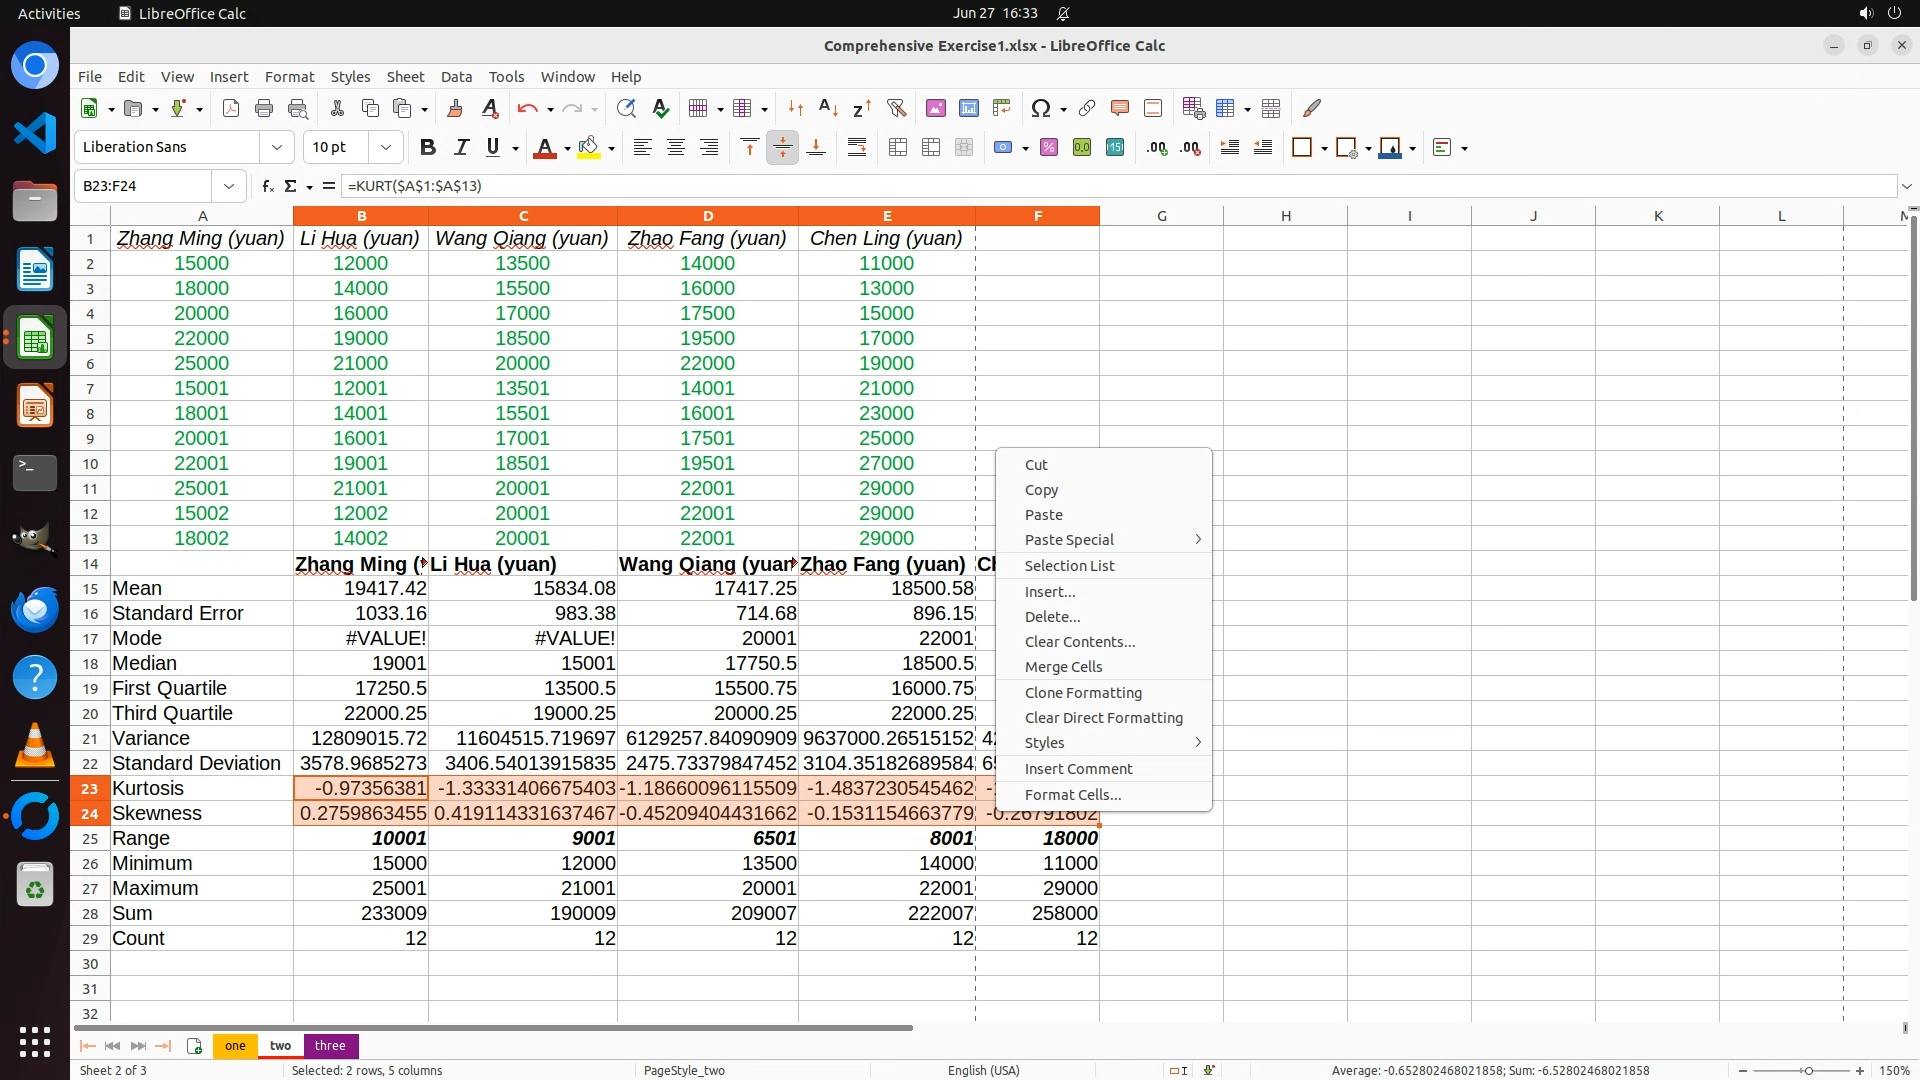Click the Print toolbar icon
Screen dimensions: 1920x1080
pos(264,108)
